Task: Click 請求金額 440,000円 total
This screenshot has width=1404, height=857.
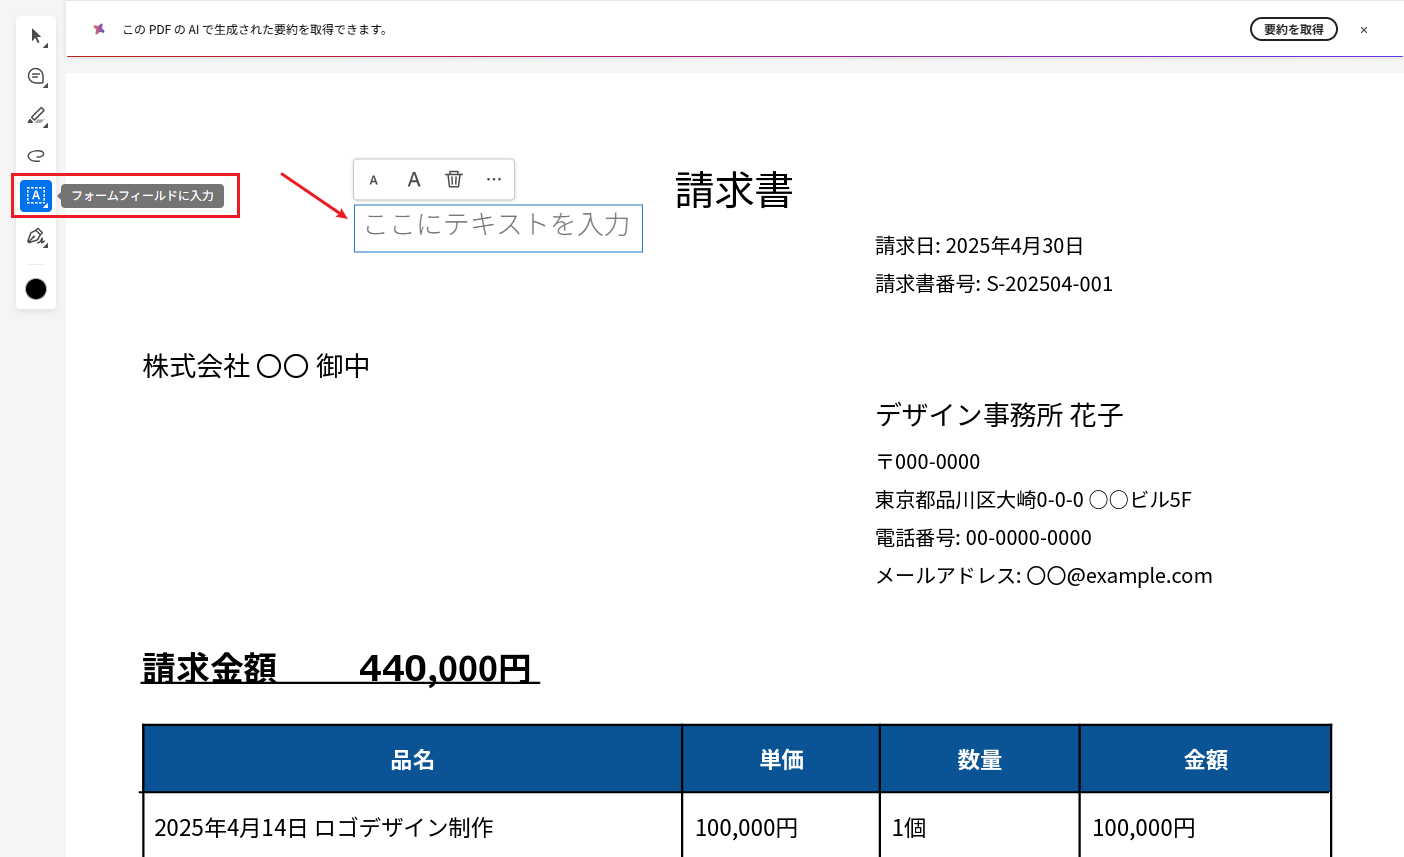Action: (340, 668)
